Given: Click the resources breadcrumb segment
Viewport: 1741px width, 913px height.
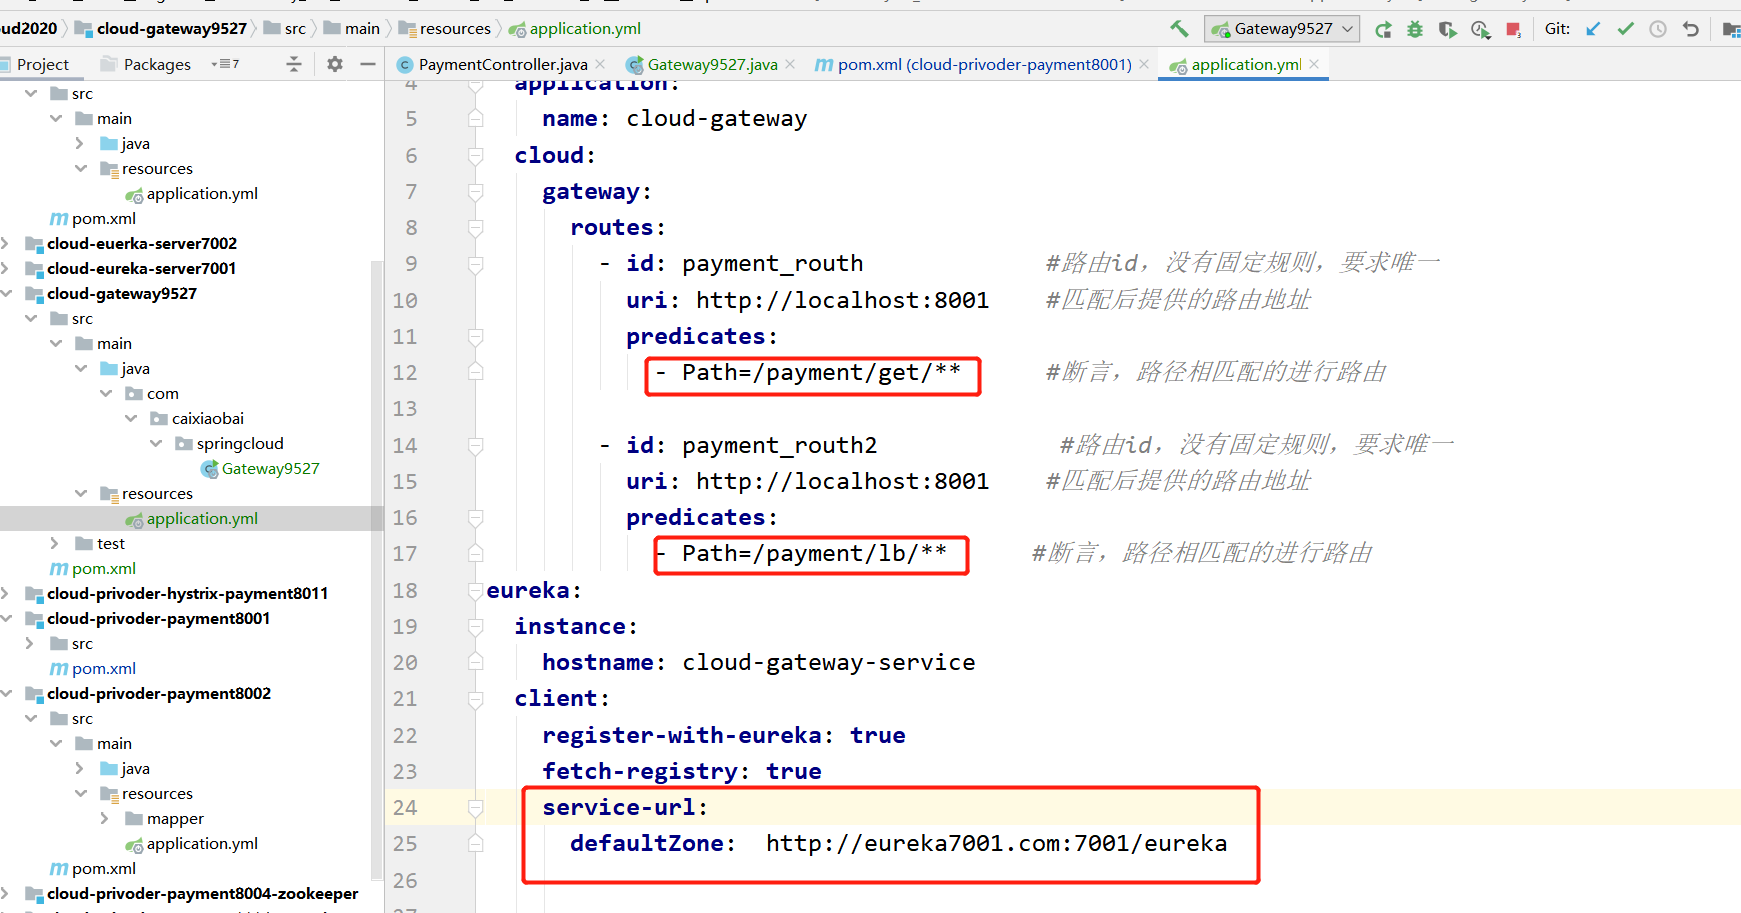Looking at the screenshot, I should point(445,29).
